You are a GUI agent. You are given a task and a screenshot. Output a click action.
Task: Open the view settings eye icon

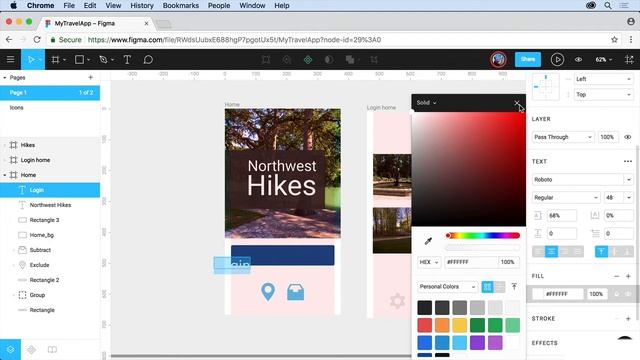(578, 60)
